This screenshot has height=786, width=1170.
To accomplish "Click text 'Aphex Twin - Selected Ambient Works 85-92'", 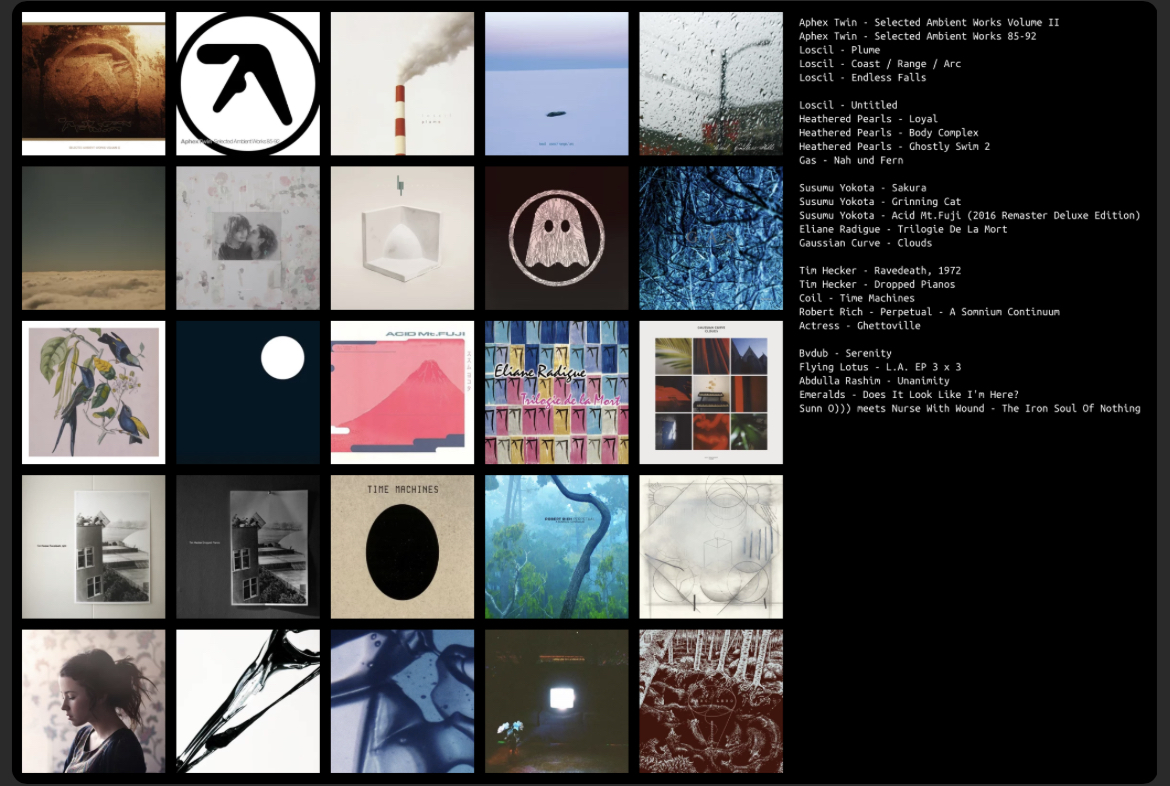I will [x=917, y=36].
